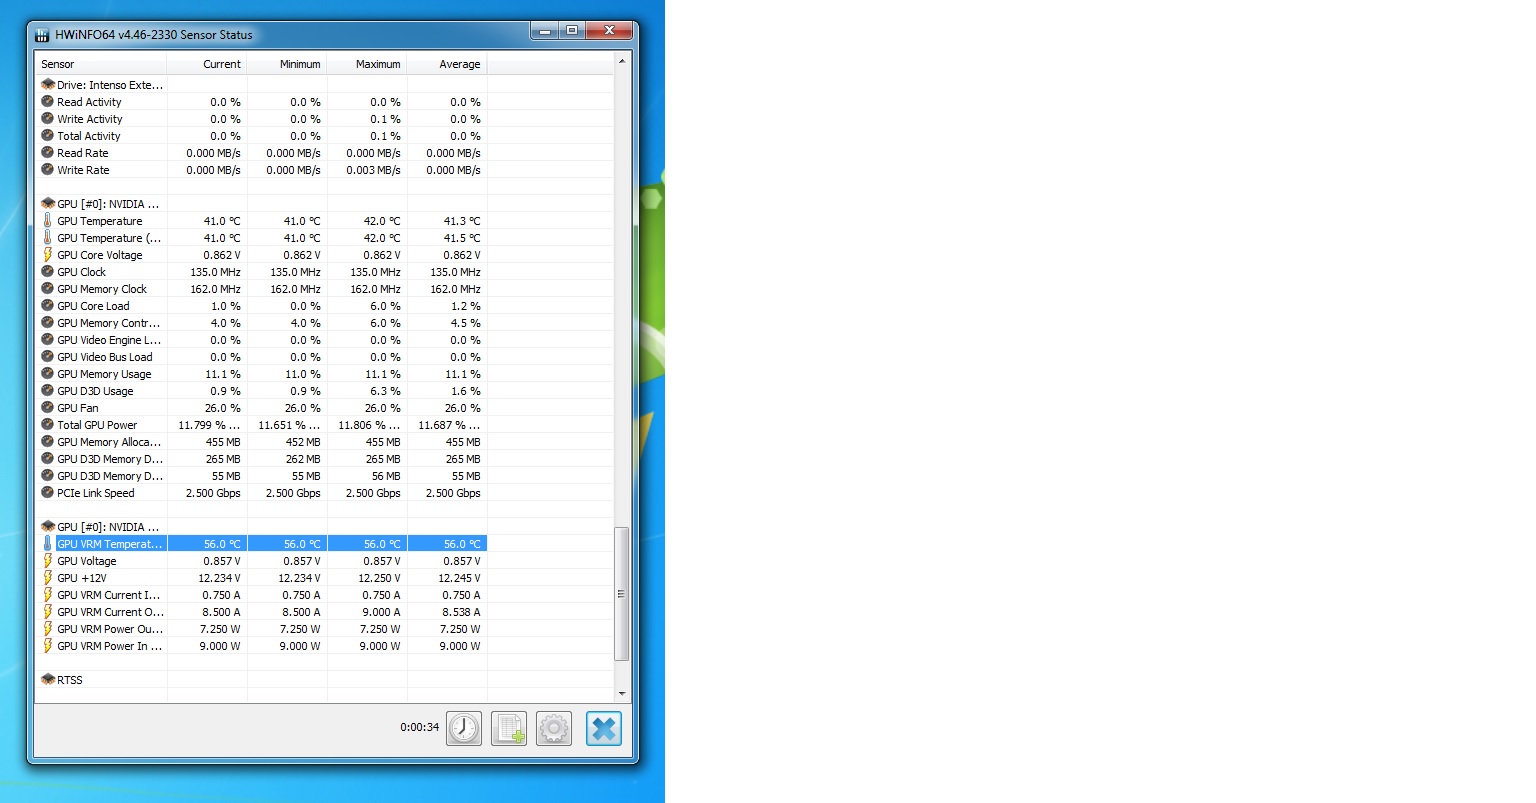Screen dimensions: 1536x803
Task: Click the gauge icon beside GPU Core Load
Action: click(x=47, y=306)
